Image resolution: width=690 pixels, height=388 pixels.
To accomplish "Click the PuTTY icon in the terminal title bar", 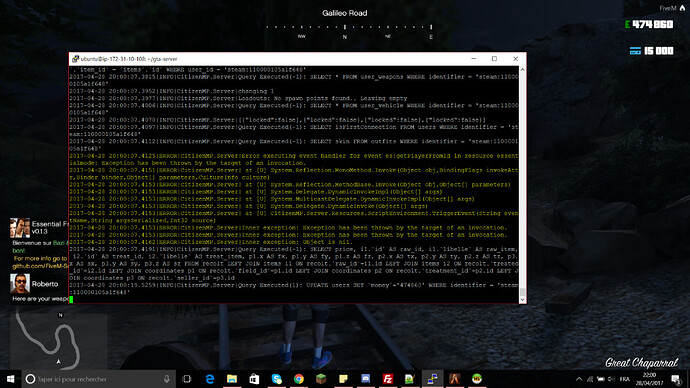I will pos(75,59).
